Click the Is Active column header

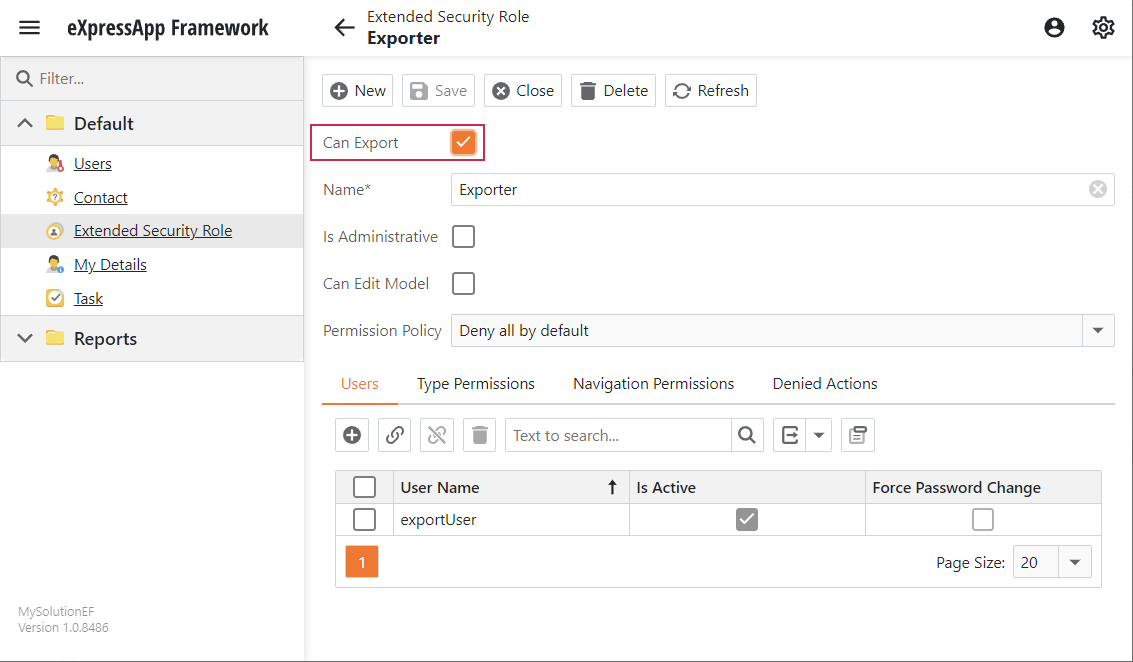point(747,487)
